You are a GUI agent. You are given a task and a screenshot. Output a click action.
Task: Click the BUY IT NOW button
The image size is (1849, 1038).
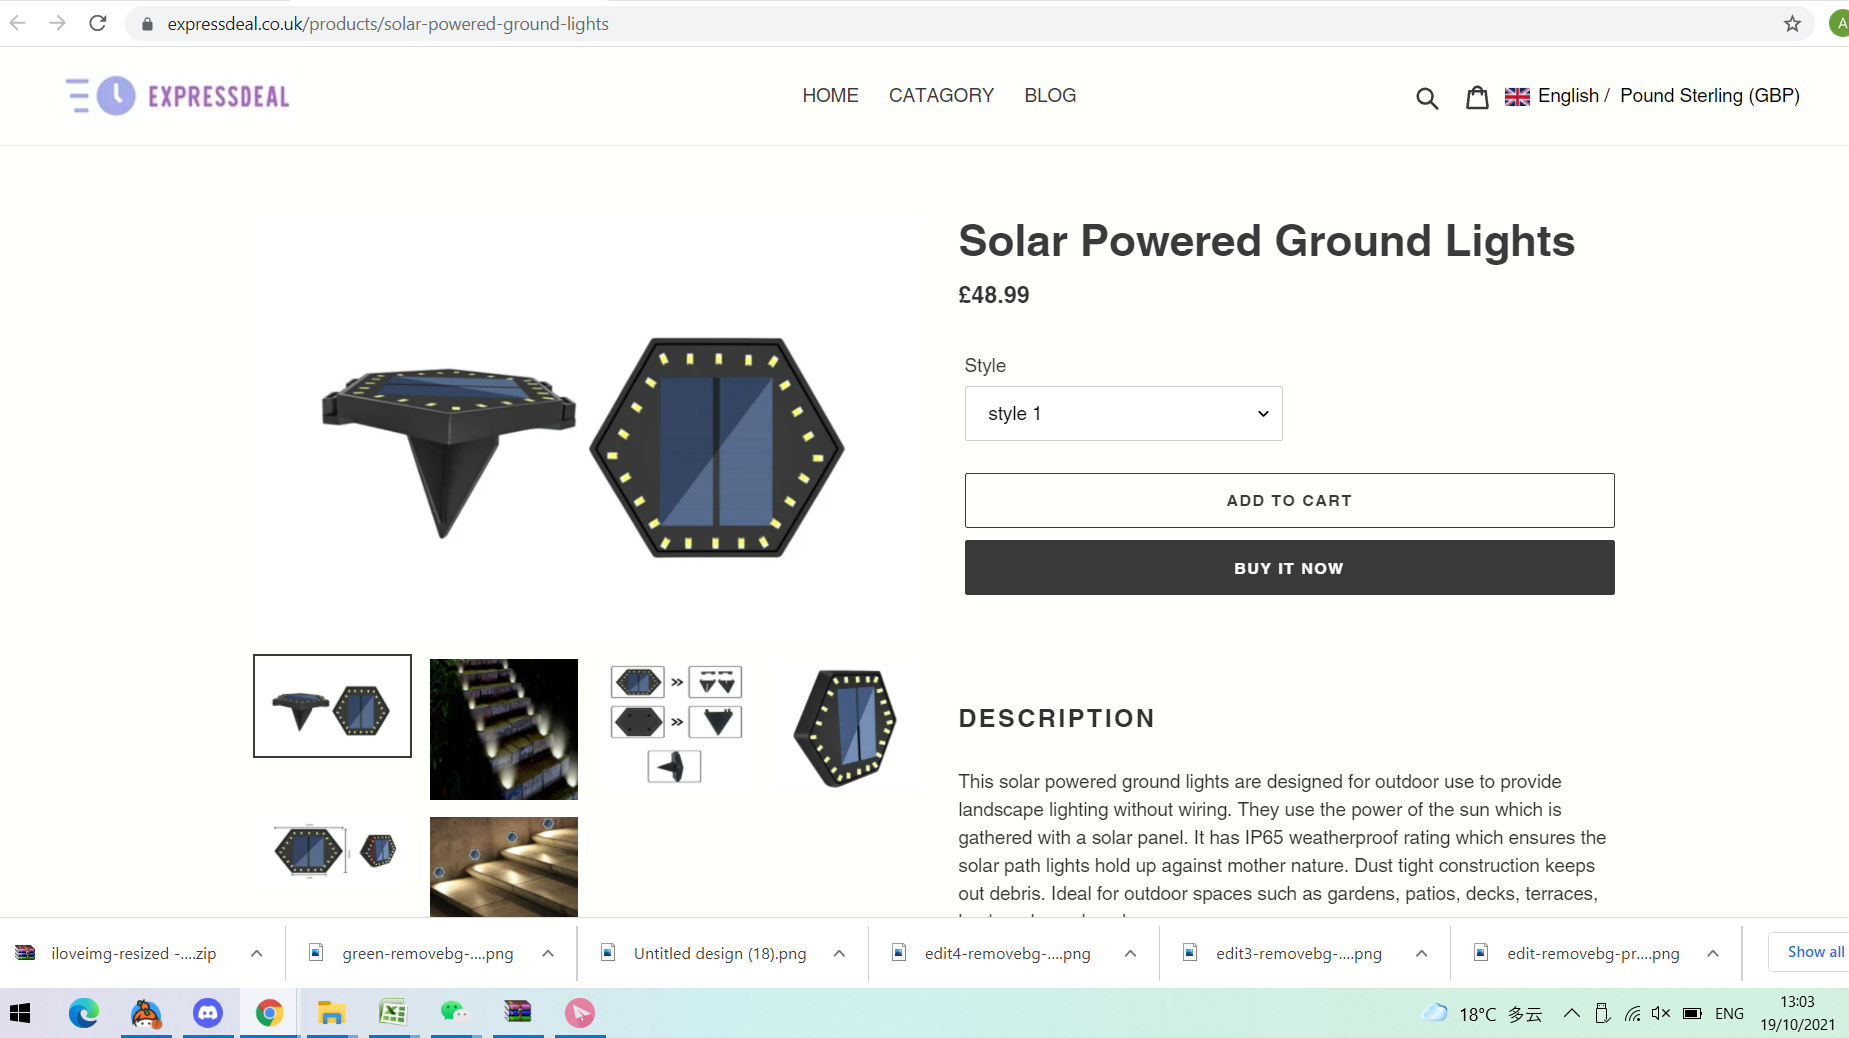pyautogui.click(x=1289, y=568)
